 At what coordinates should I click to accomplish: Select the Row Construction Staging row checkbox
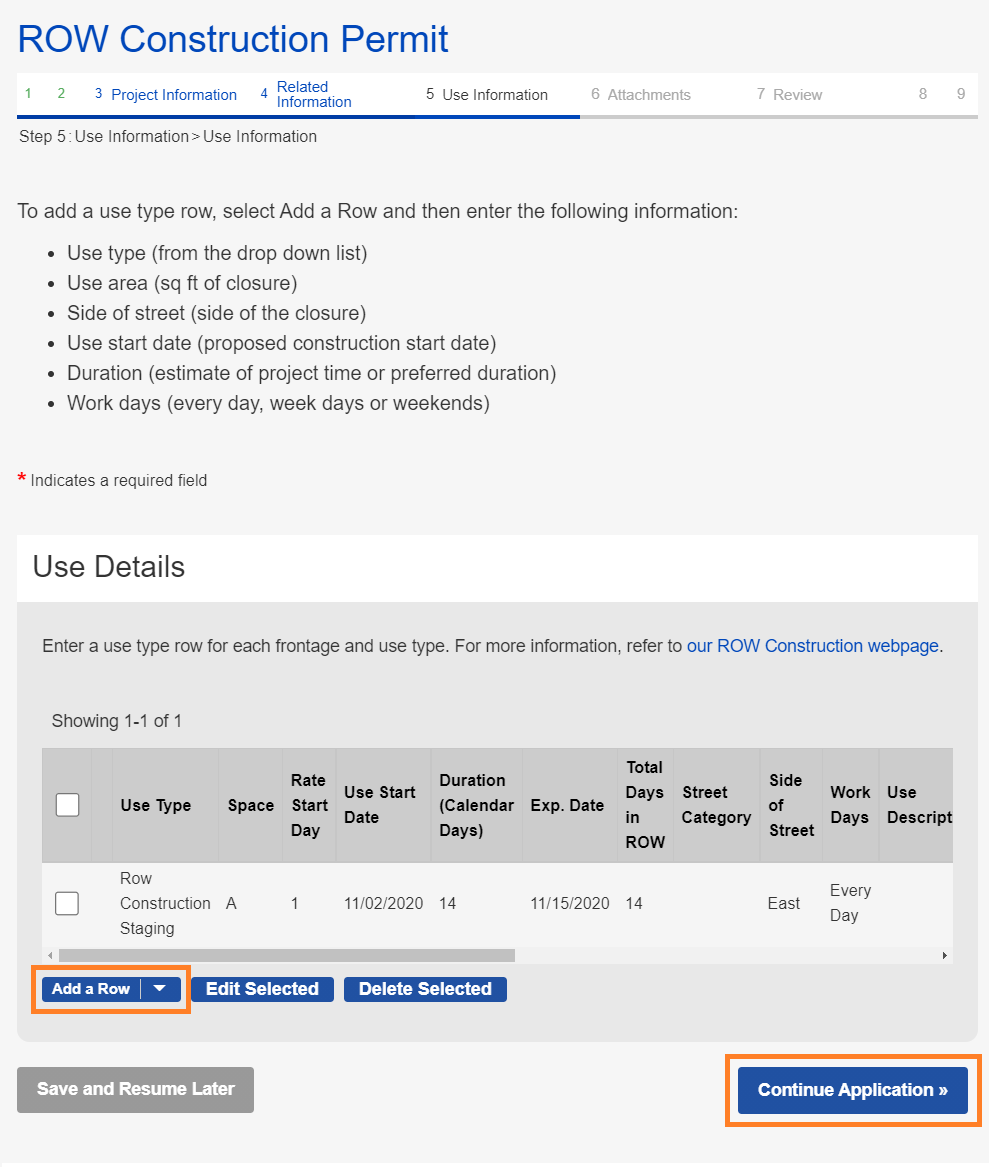pyautogui.click(x=67, y=903)
